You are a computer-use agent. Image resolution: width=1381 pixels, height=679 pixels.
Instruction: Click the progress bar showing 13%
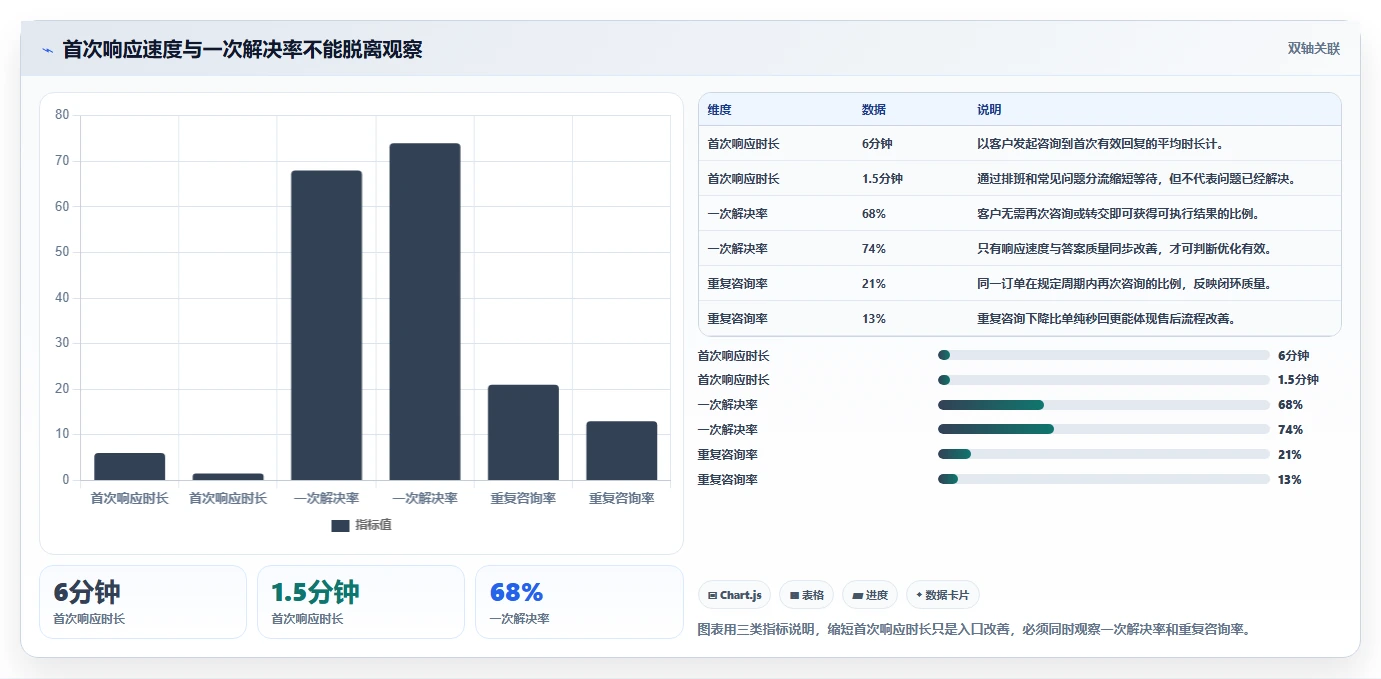tap(1103, 480)
